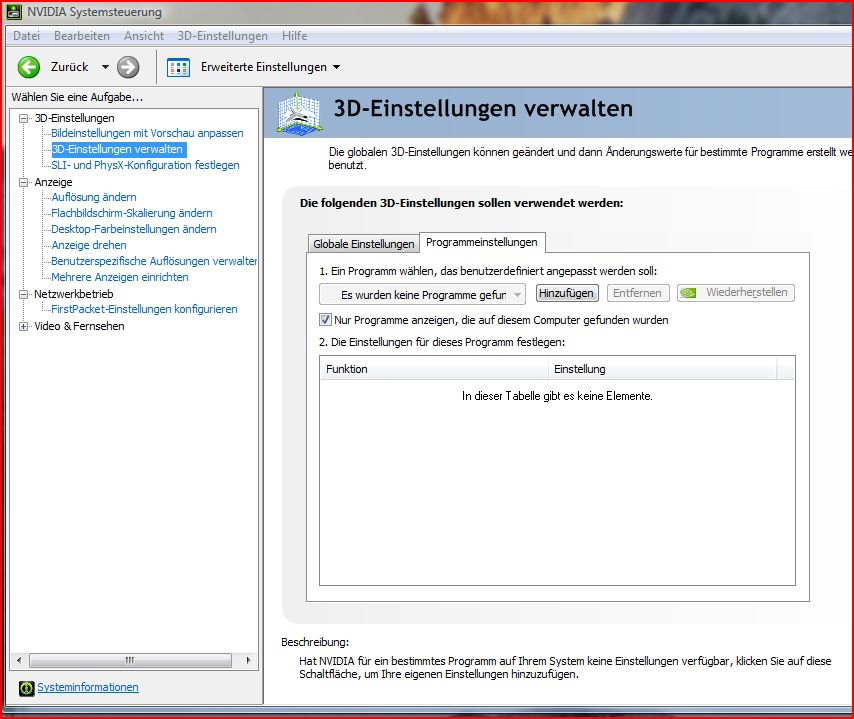The height and width of the screenshot is (719, 854).
Task: Click the Anzeige tree label
Action: tap(53, 182)
